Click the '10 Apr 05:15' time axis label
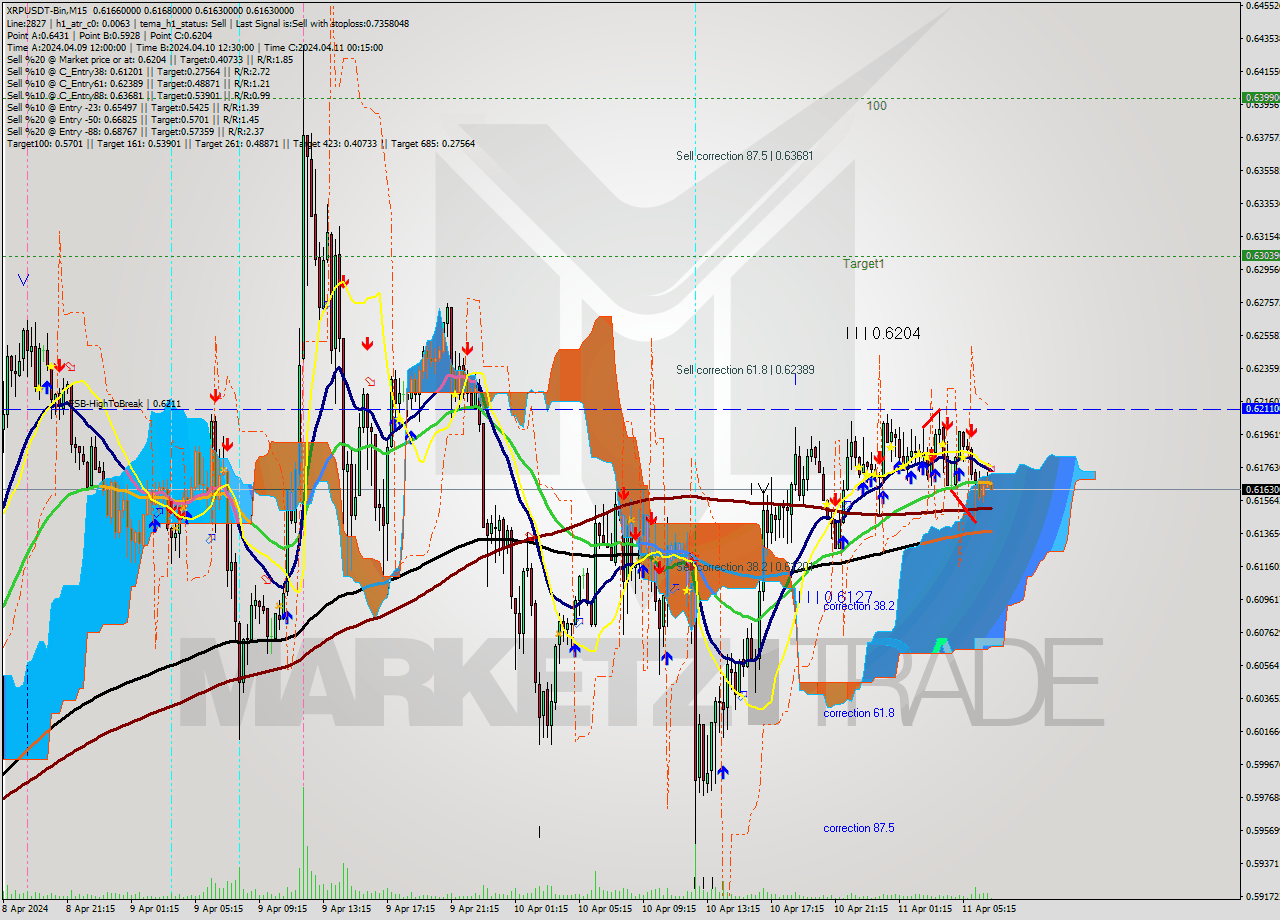Image resolution: width=1280 pixels, height=920 pixels. point(605,909)
